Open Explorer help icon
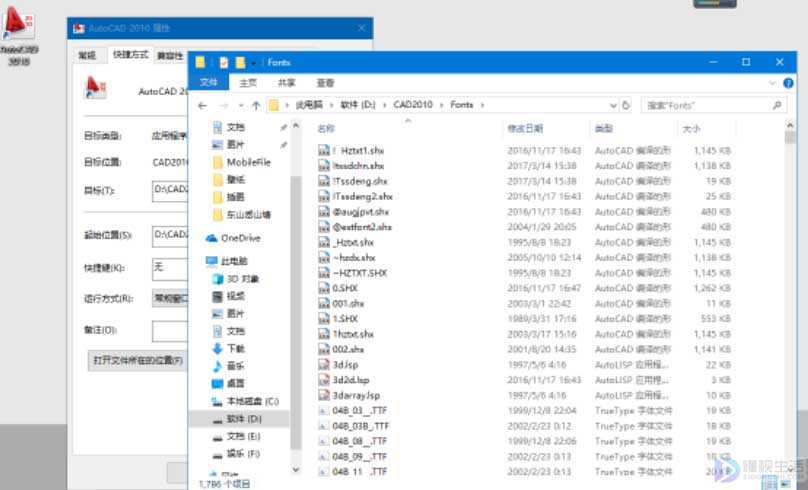Viewport: 808px width, 490px height. (788, 83)
